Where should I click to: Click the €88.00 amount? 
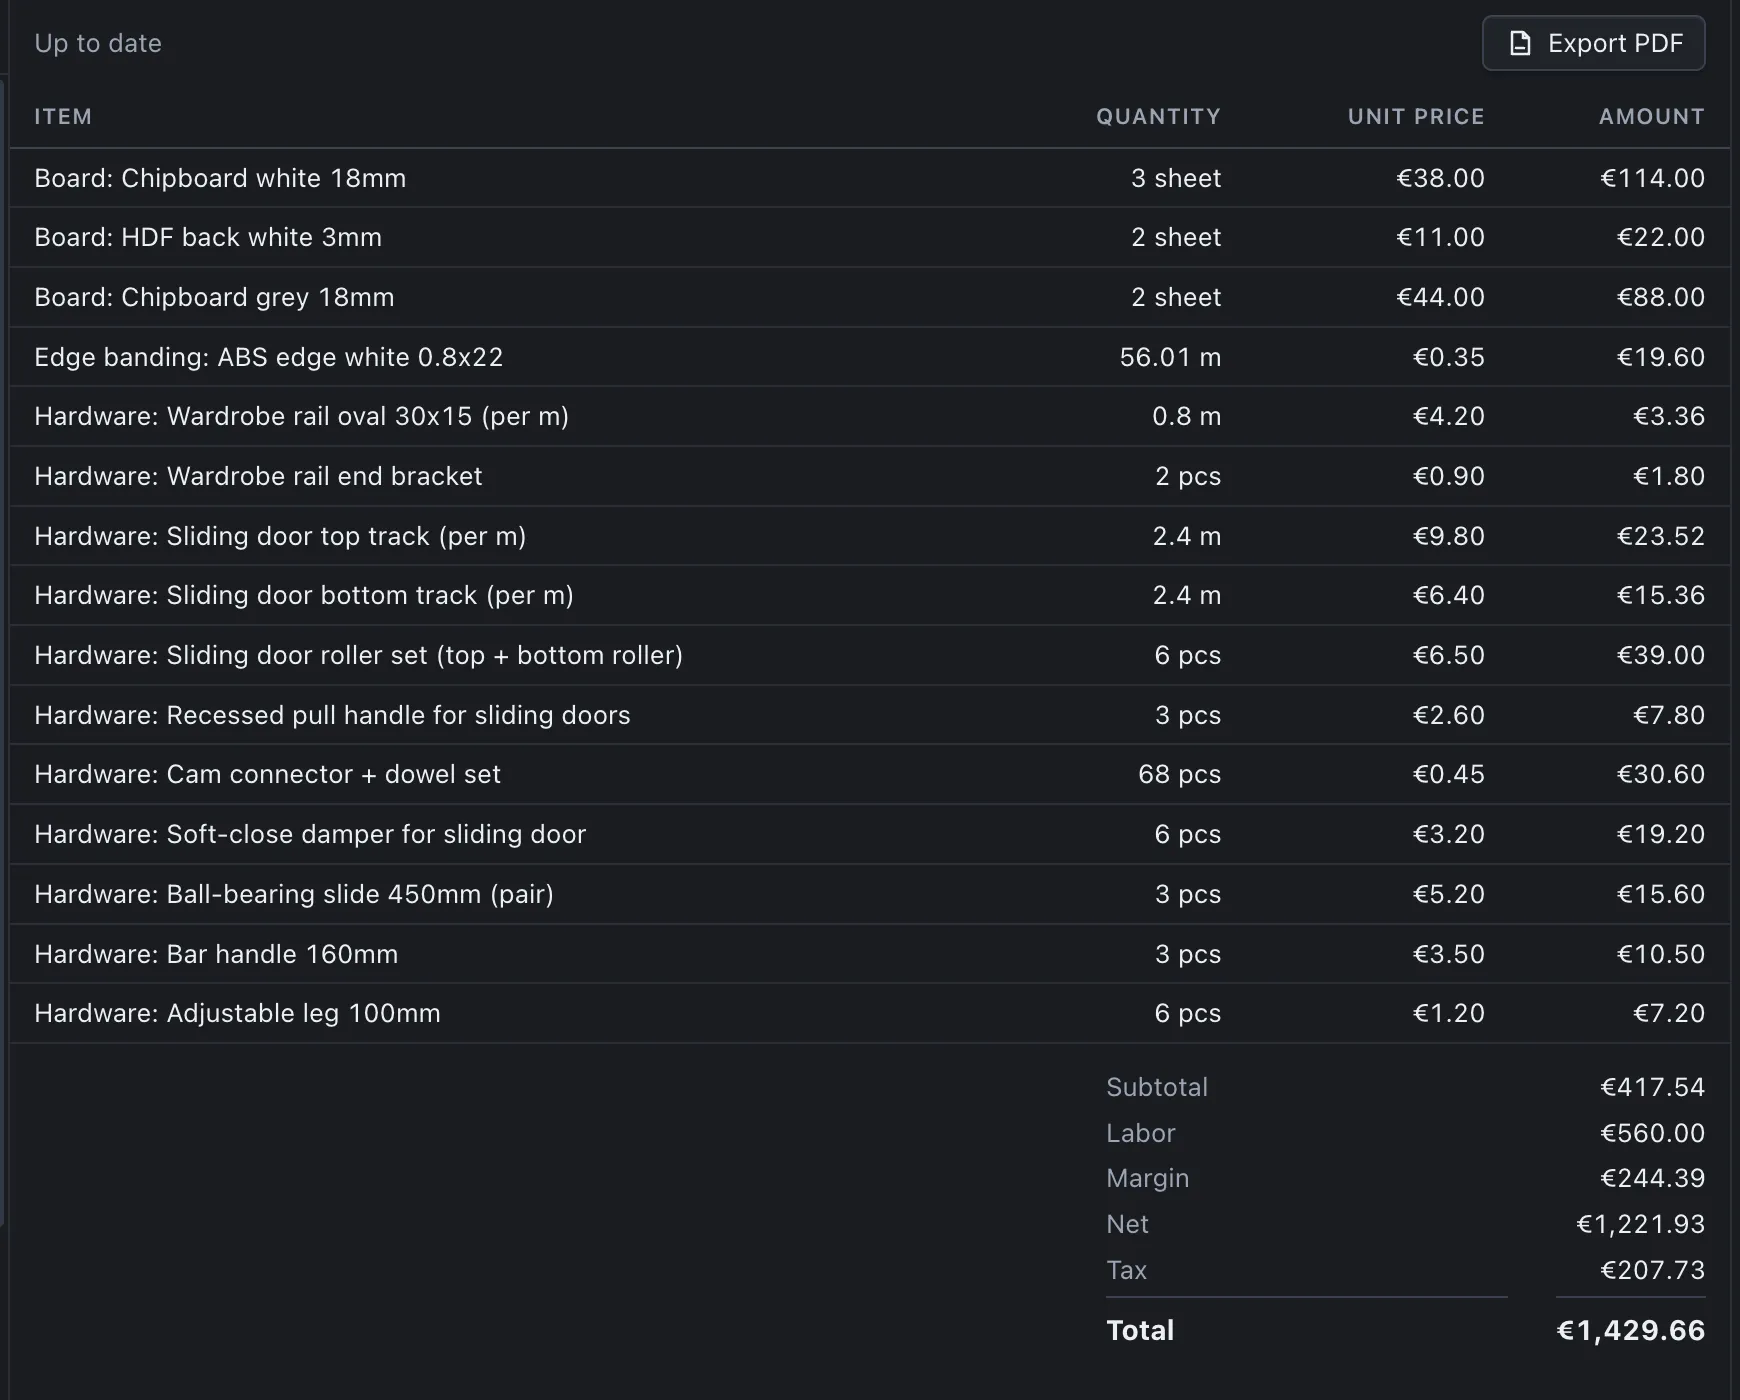coord(1660,297)
